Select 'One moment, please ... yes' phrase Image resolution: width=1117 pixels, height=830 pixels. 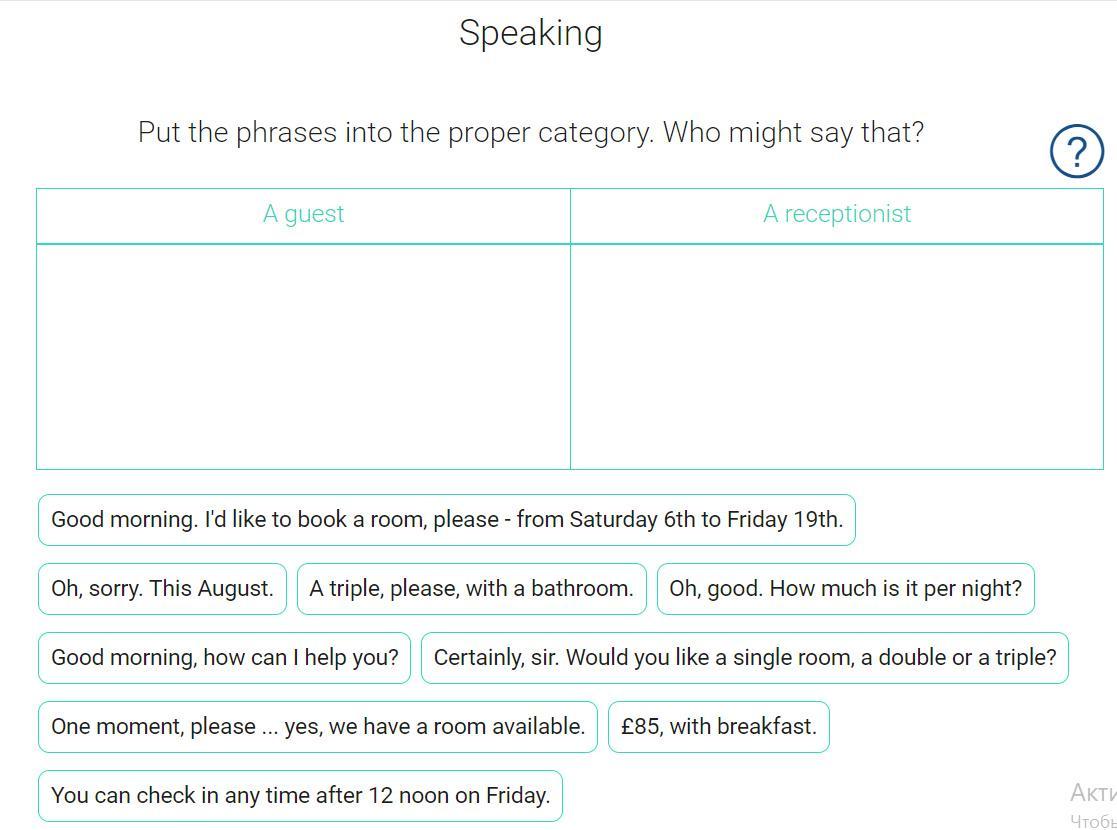[x=317, y=727]
